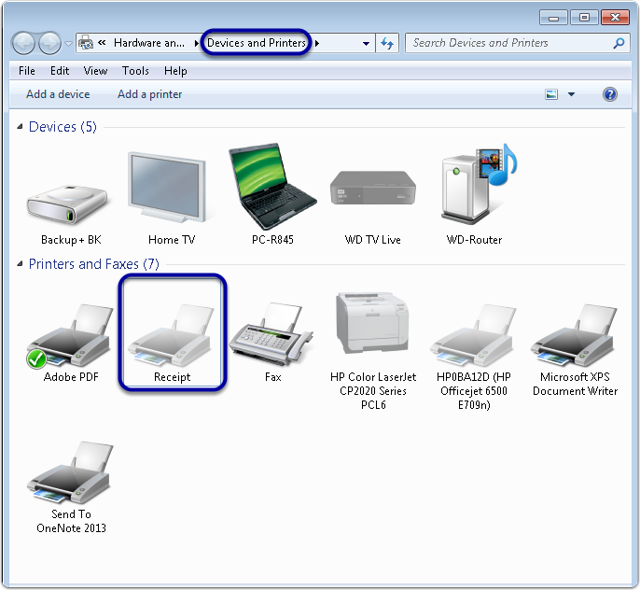Close the Devices and Printers window
Image resolution: width=640 pixels, height=590 pixels.
tap(615, 18)
